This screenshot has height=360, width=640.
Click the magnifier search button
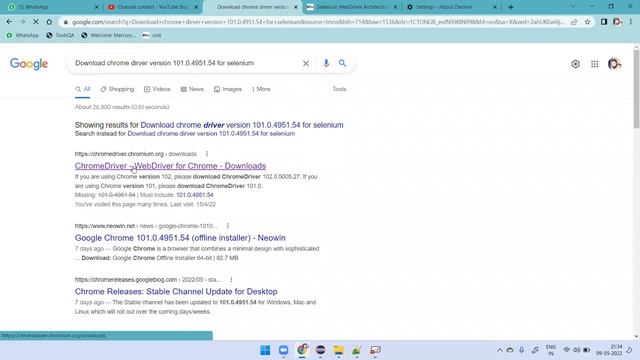[x=342, y=63]
